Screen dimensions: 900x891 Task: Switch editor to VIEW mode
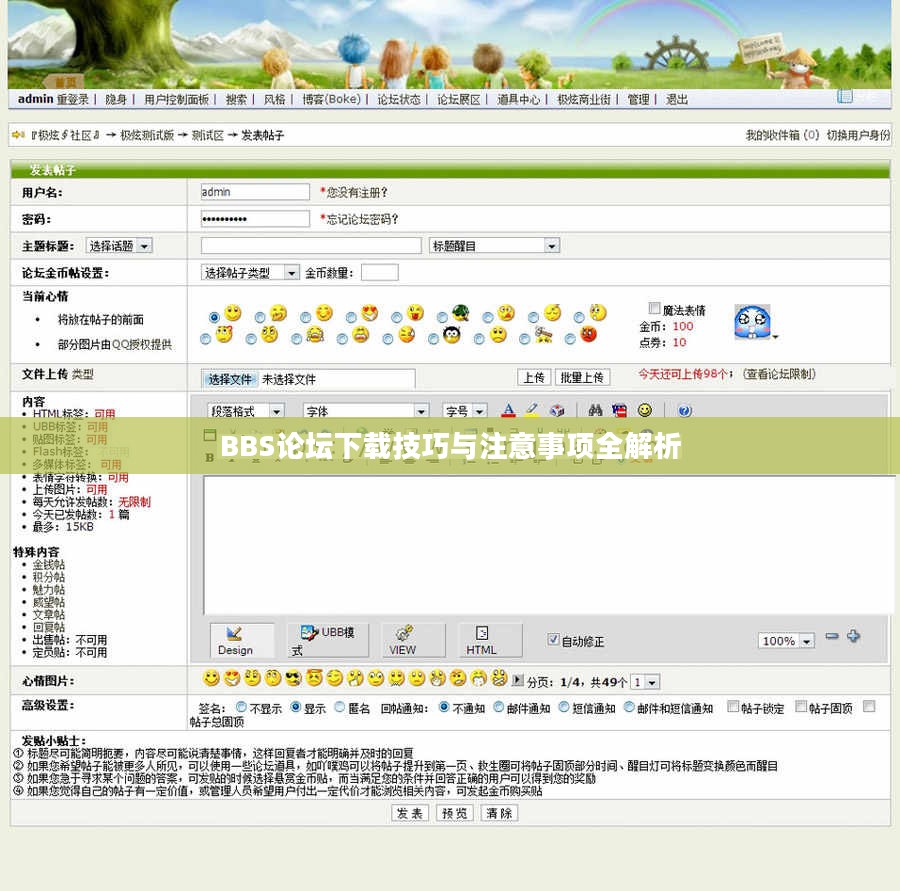[x=413, y=640]
